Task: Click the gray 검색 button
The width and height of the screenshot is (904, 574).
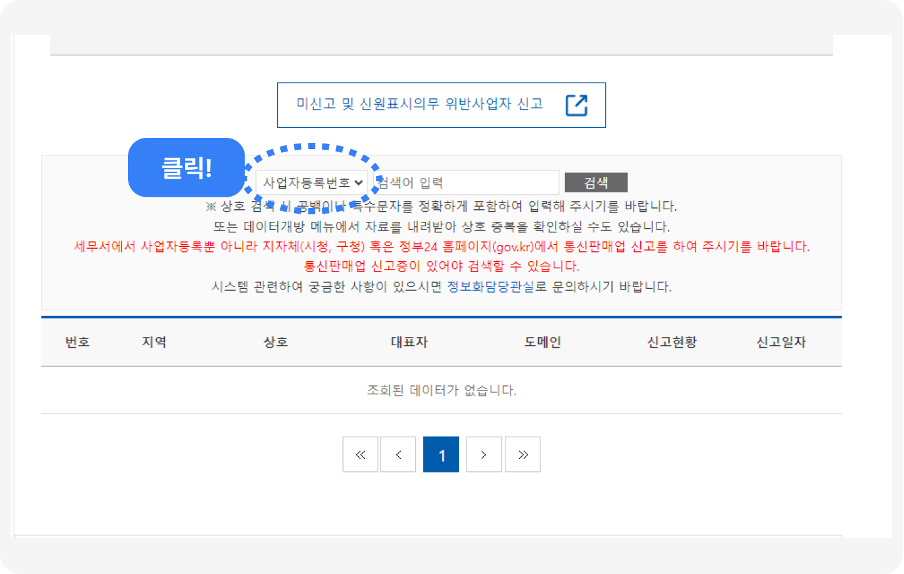Action: click(x=596, y=183)
